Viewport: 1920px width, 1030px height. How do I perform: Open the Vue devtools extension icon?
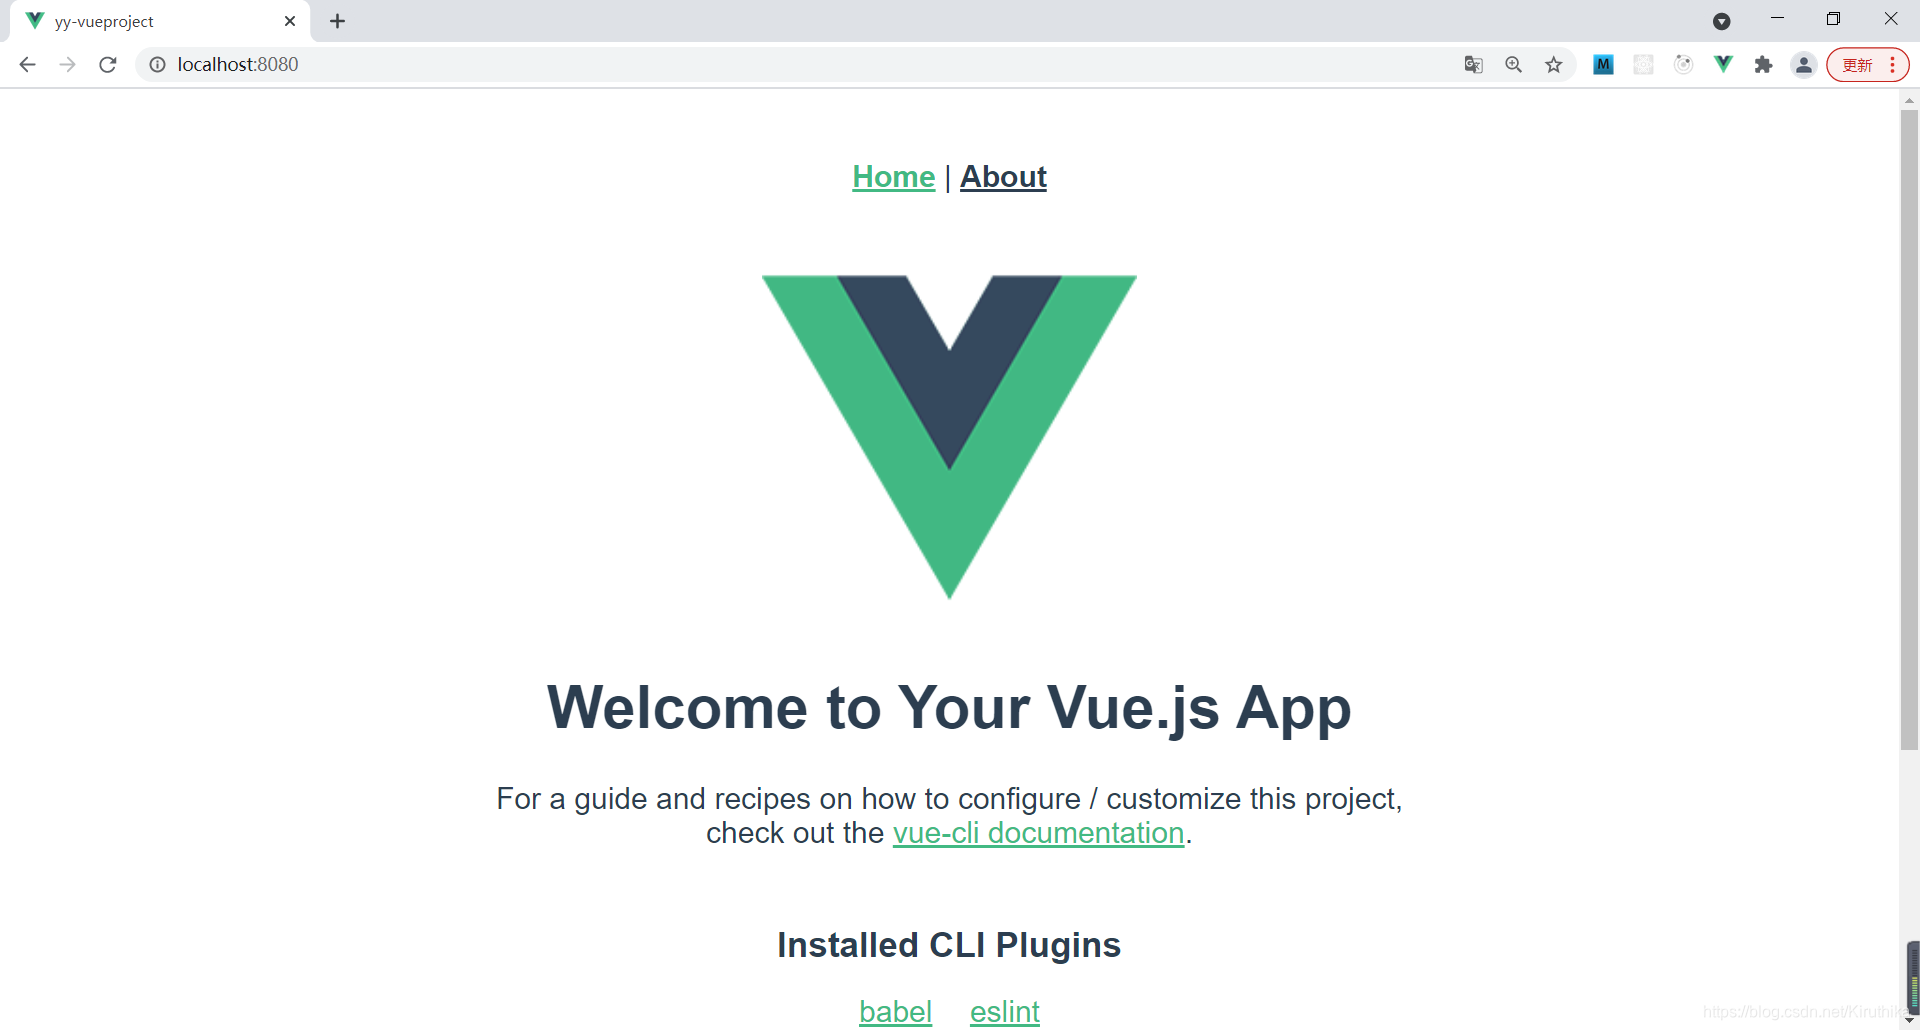tap(1723, 65)
